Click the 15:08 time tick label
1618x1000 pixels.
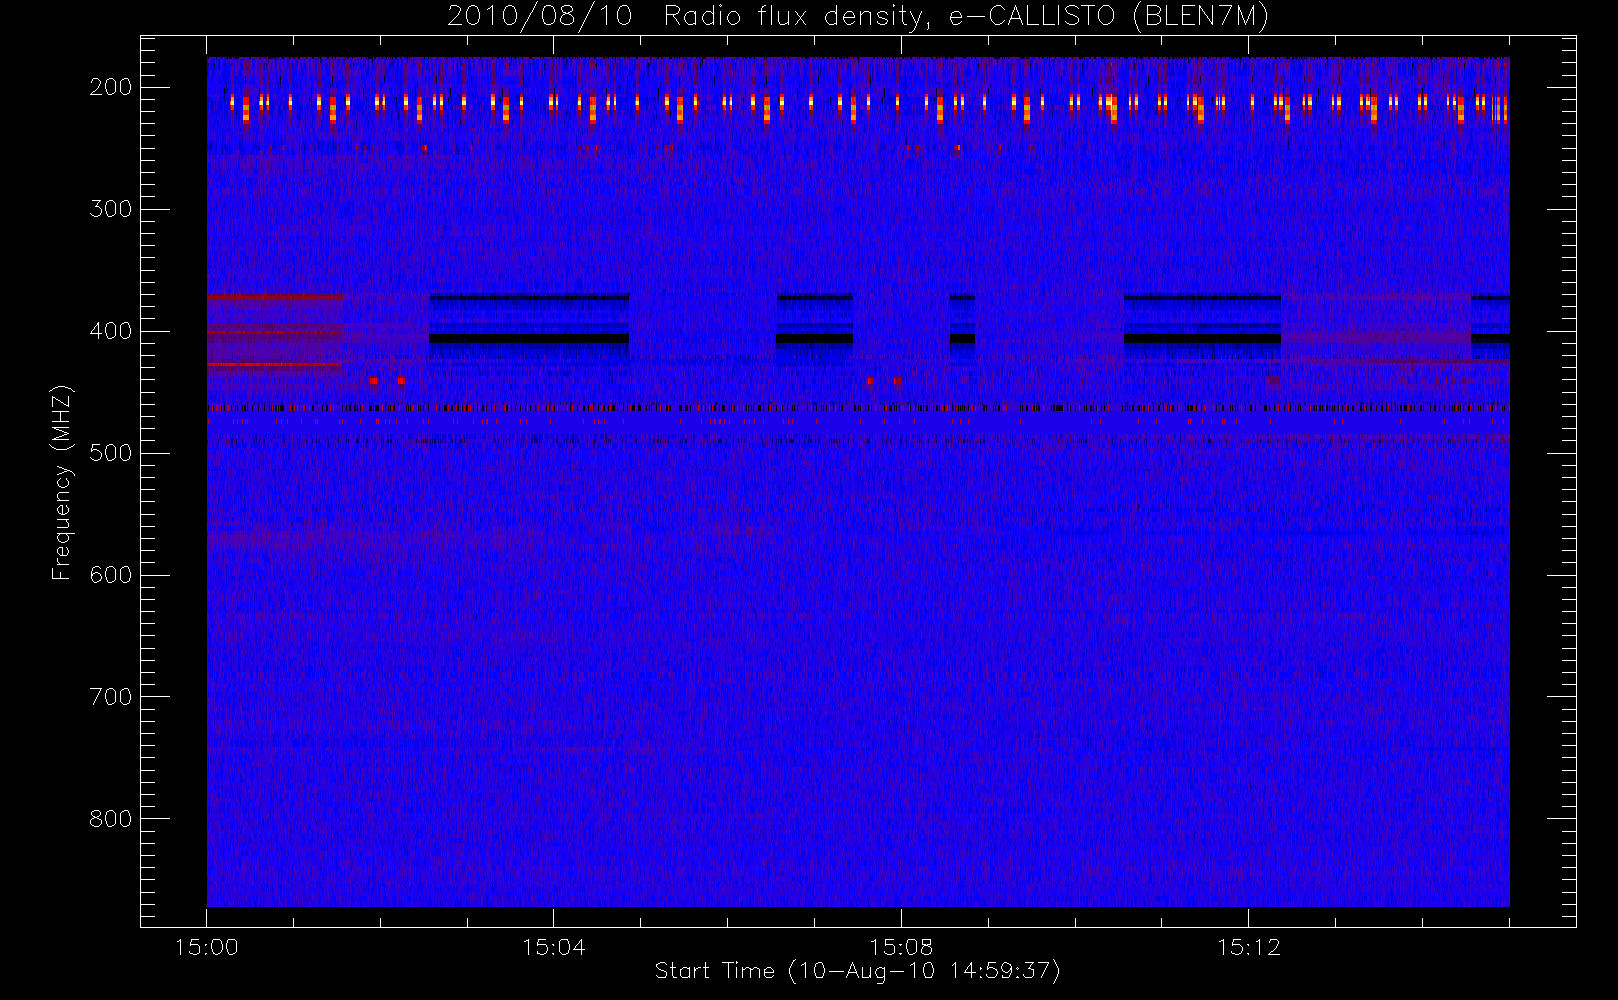coord(901,947)
